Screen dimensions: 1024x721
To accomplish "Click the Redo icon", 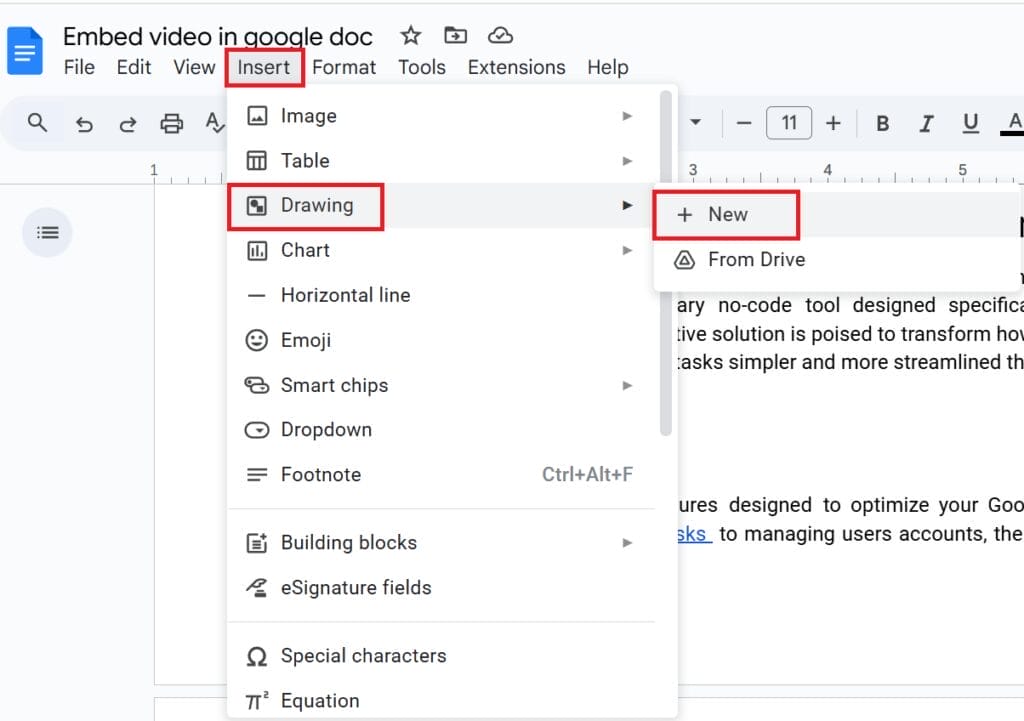I will click(x=128, y=122).
